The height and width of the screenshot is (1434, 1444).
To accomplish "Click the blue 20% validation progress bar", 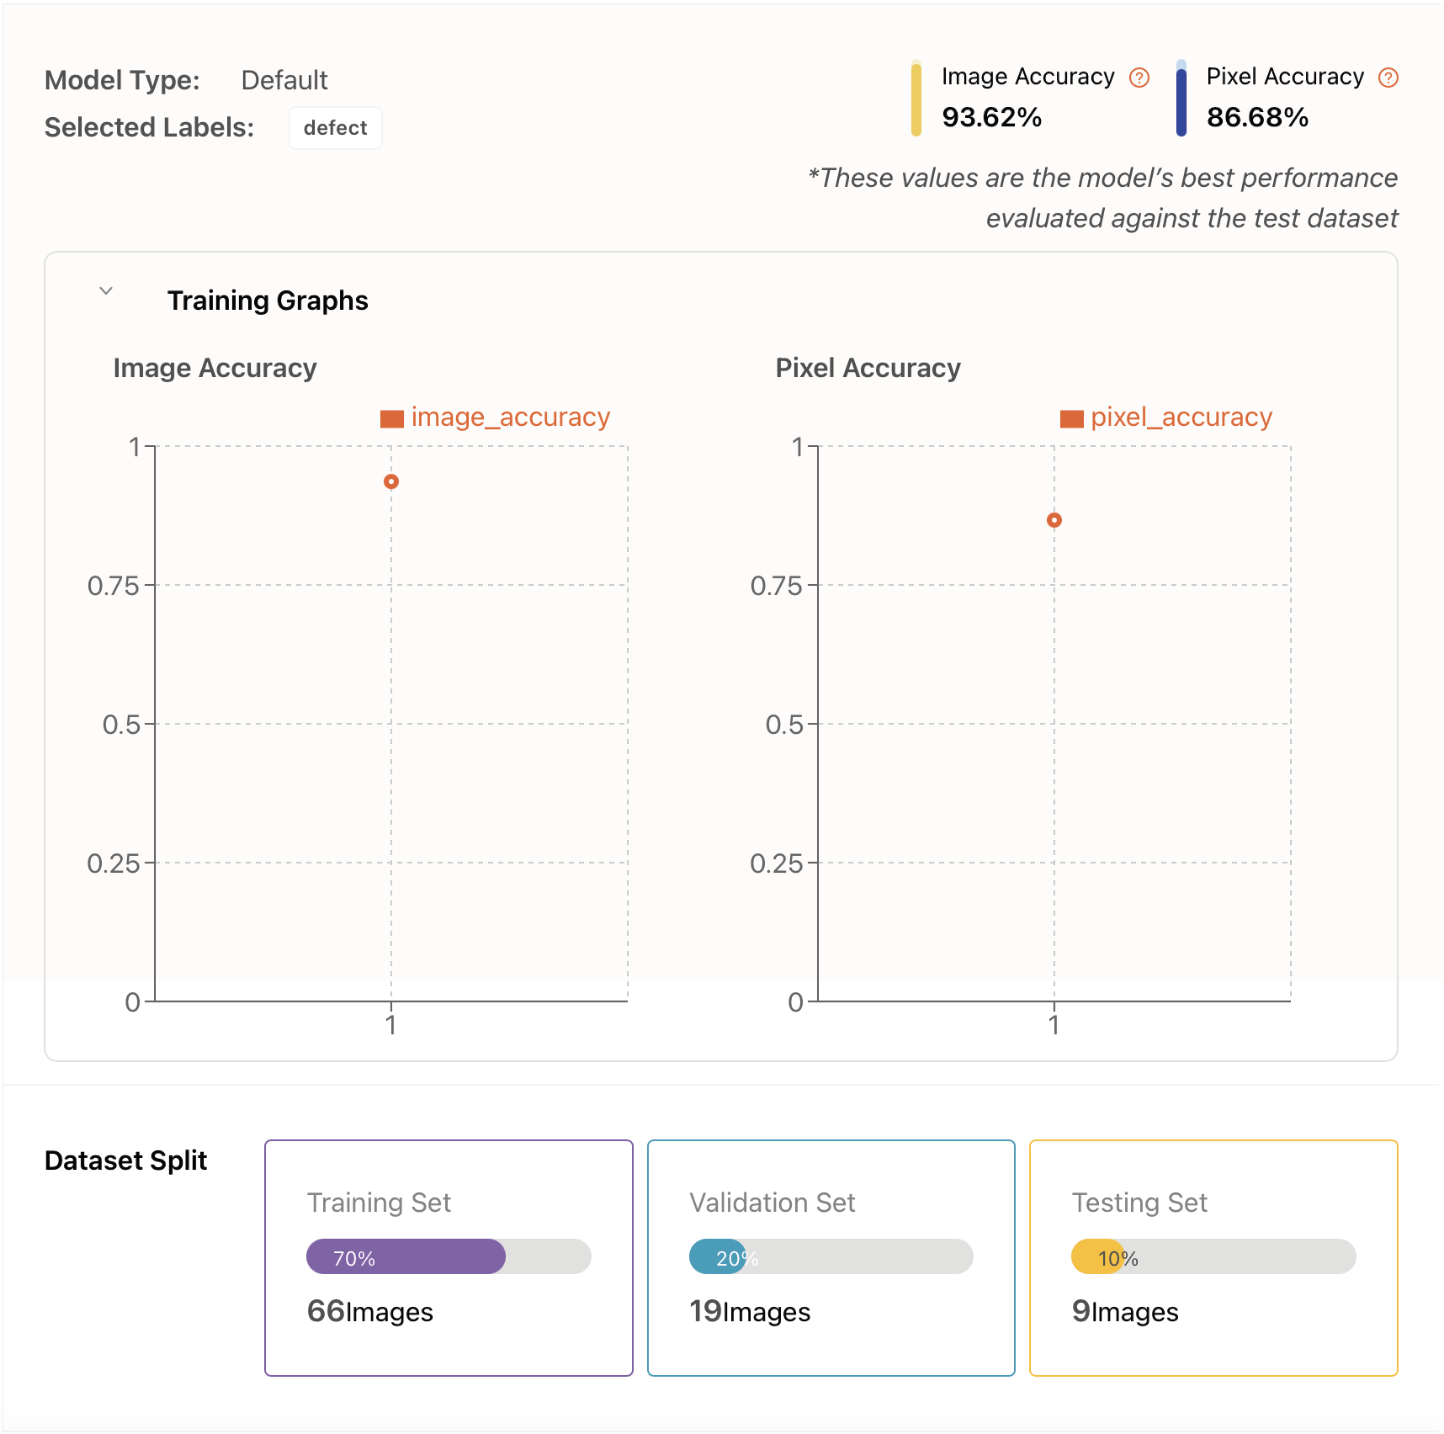I will pos(718,1257).
